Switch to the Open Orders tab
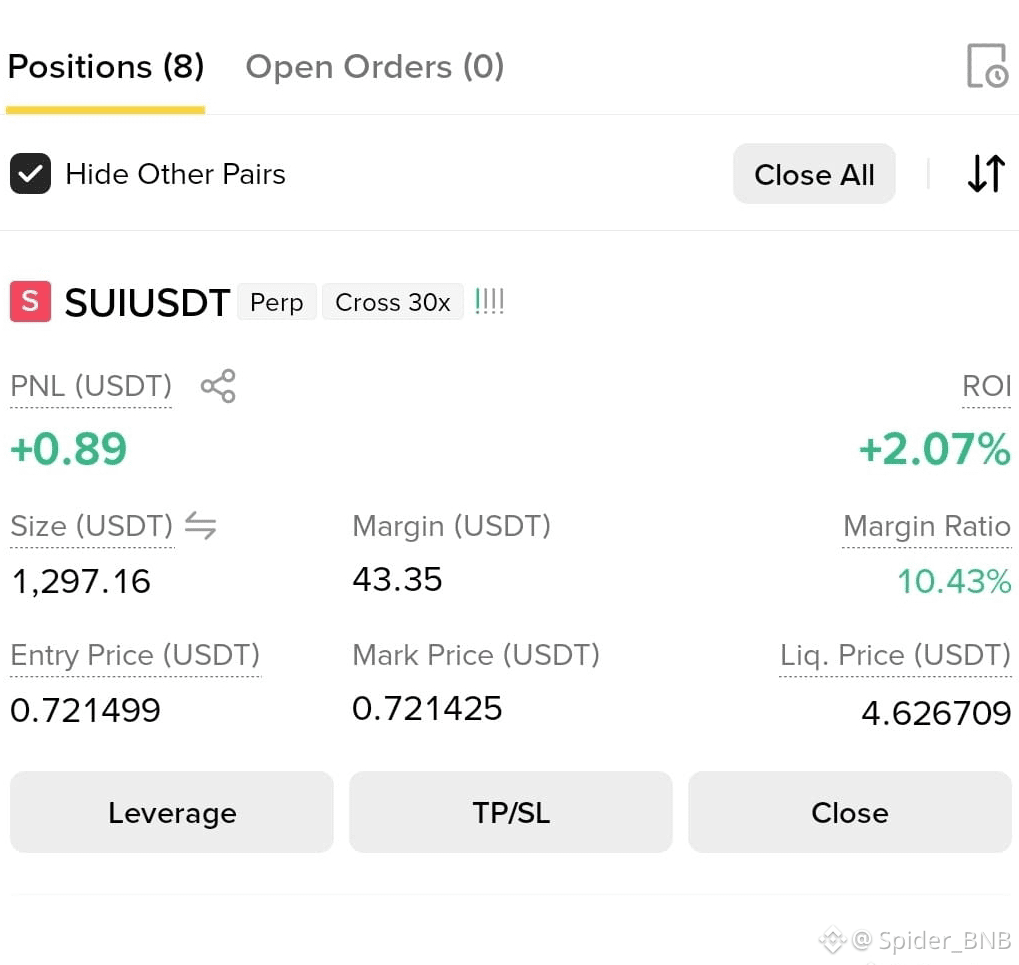Image resolution: width=1019 pixels, height=965 pixels. tap(374, 66)
